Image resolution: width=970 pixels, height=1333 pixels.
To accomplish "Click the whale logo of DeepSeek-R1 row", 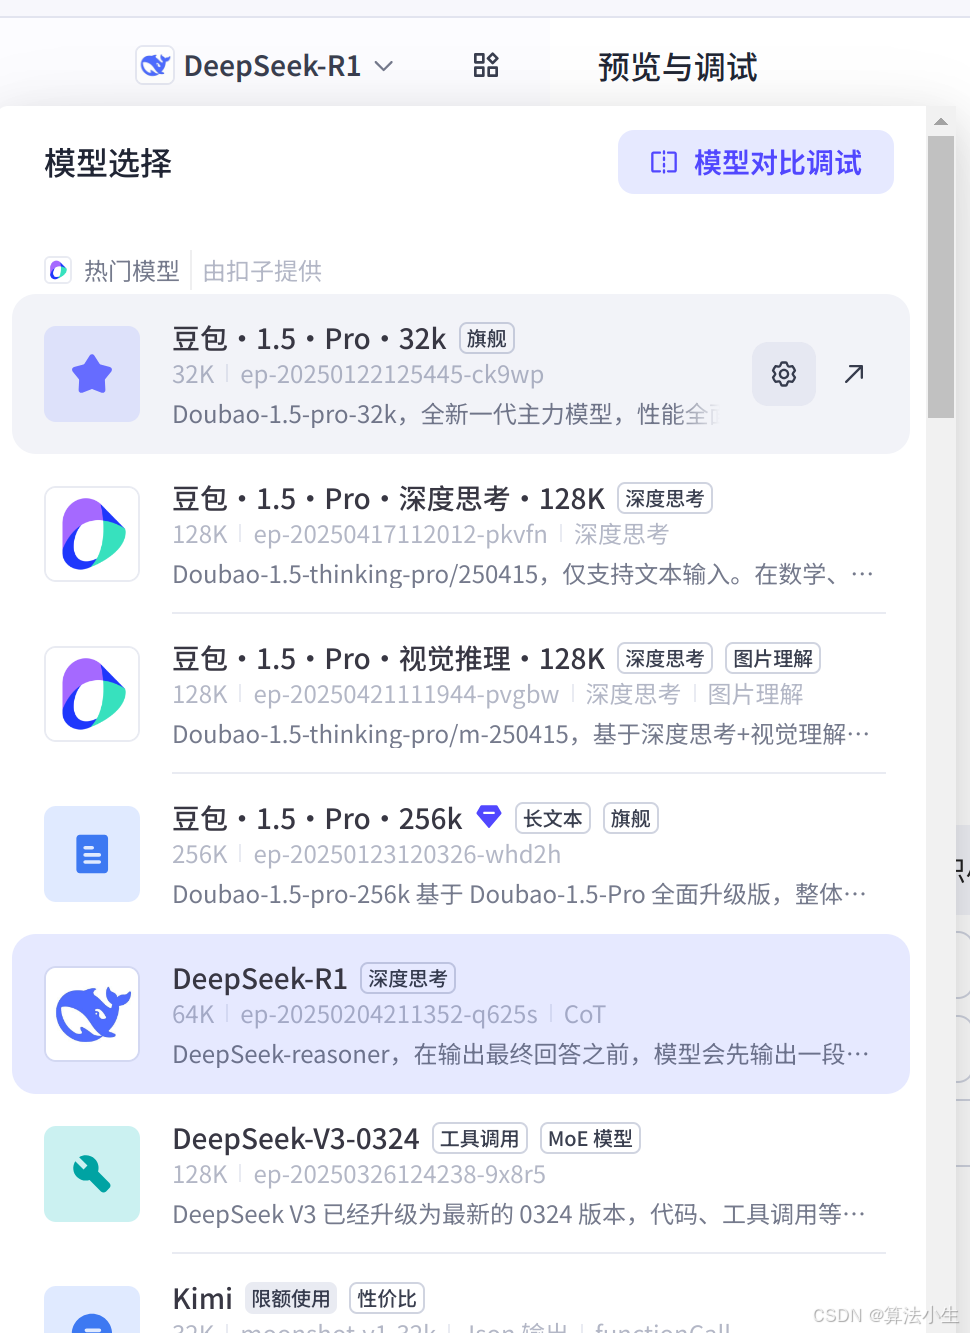I will pyautogui.click(x=92, y=1014).
